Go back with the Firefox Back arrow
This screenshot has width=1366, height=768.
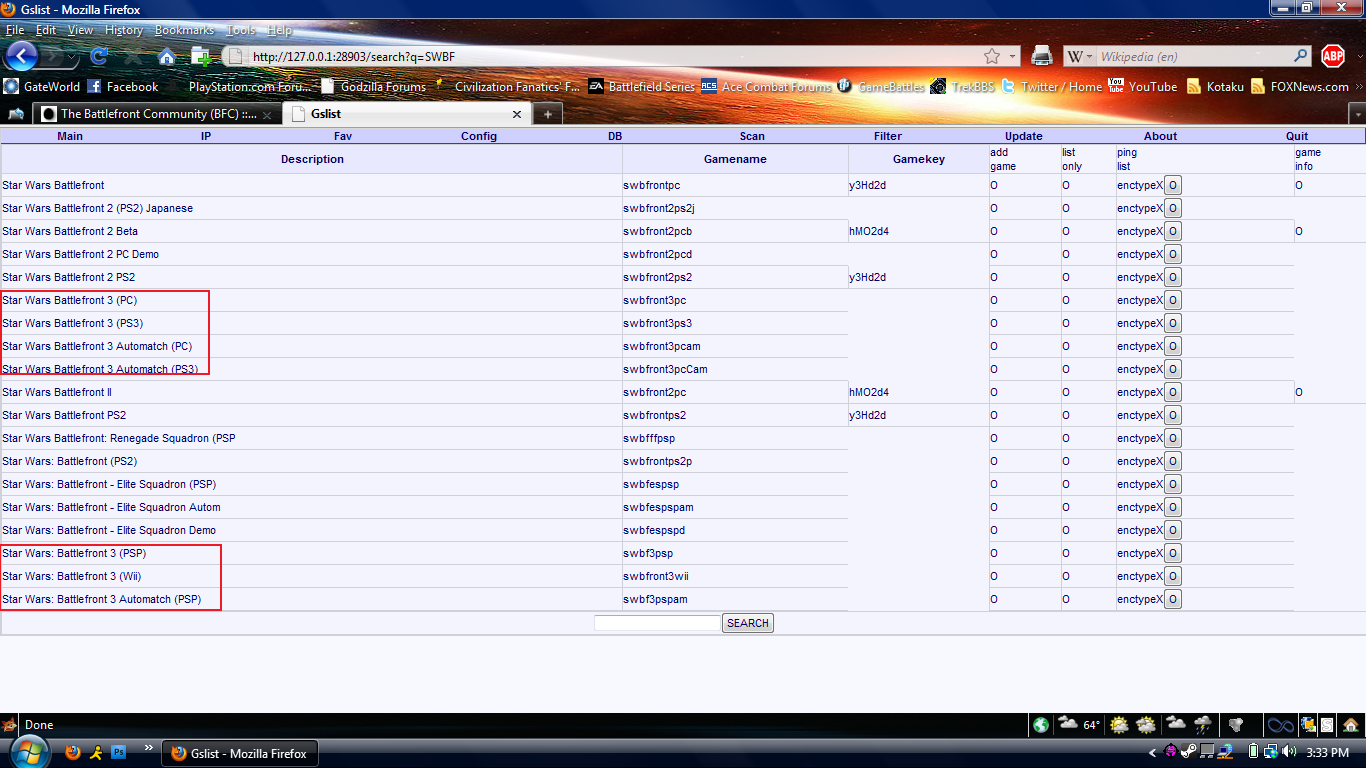click(22, 56)
